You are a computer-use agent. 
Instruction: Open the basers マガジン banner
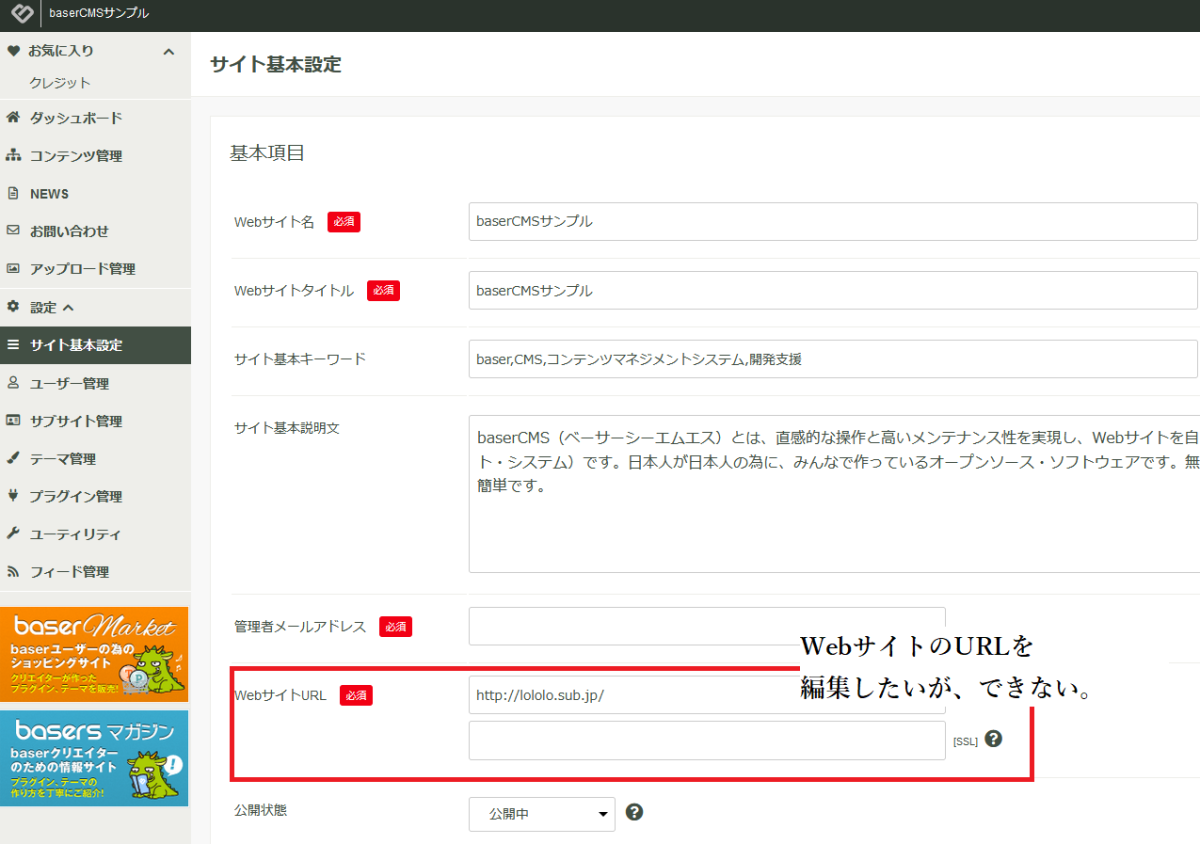(x=94, y=758)
